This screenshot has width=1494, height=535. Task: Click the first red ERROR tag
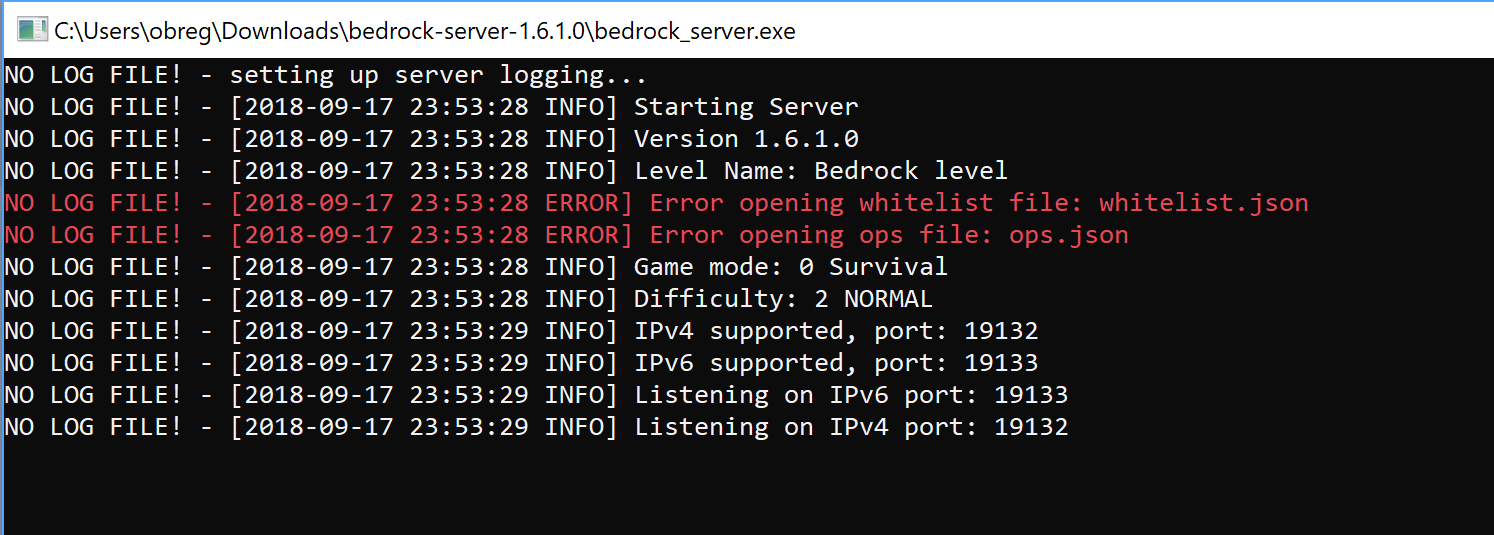tap(588, 203)
